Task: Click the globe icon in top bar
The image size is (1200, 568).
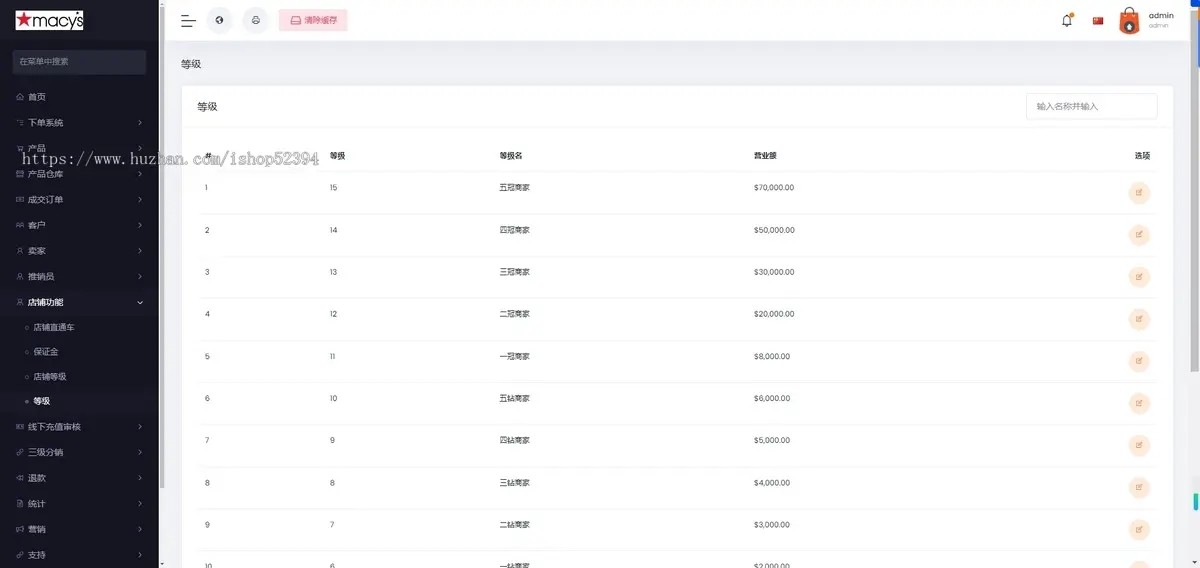Action: coord(220,20)
